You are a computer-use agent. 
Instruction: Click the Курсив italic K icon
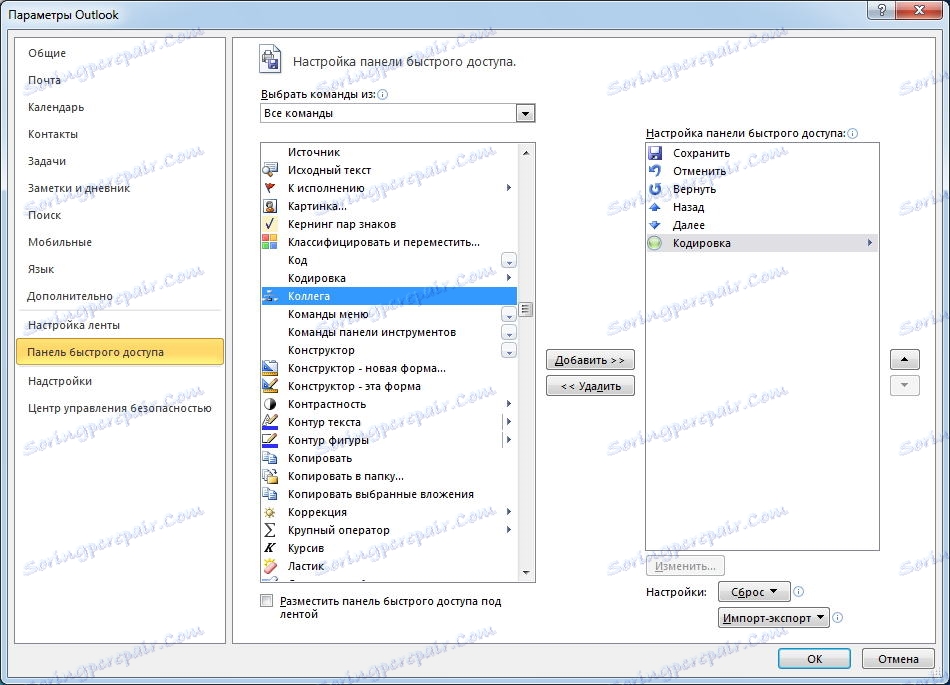(270, 548)
